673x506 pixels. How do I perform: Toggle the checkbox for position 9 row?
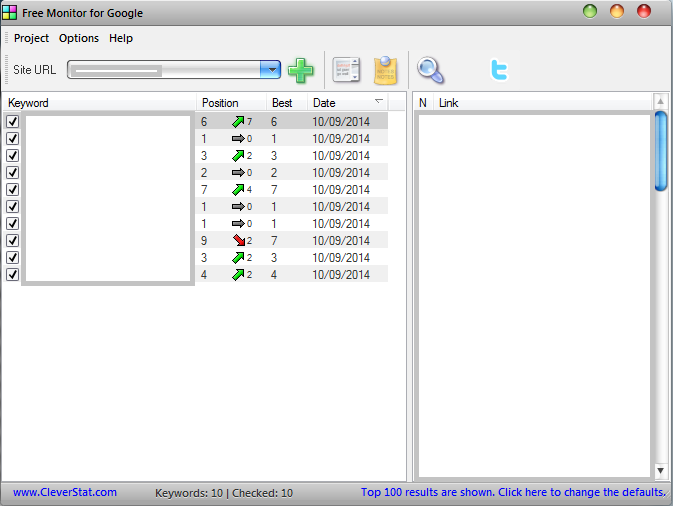[12, 240]
